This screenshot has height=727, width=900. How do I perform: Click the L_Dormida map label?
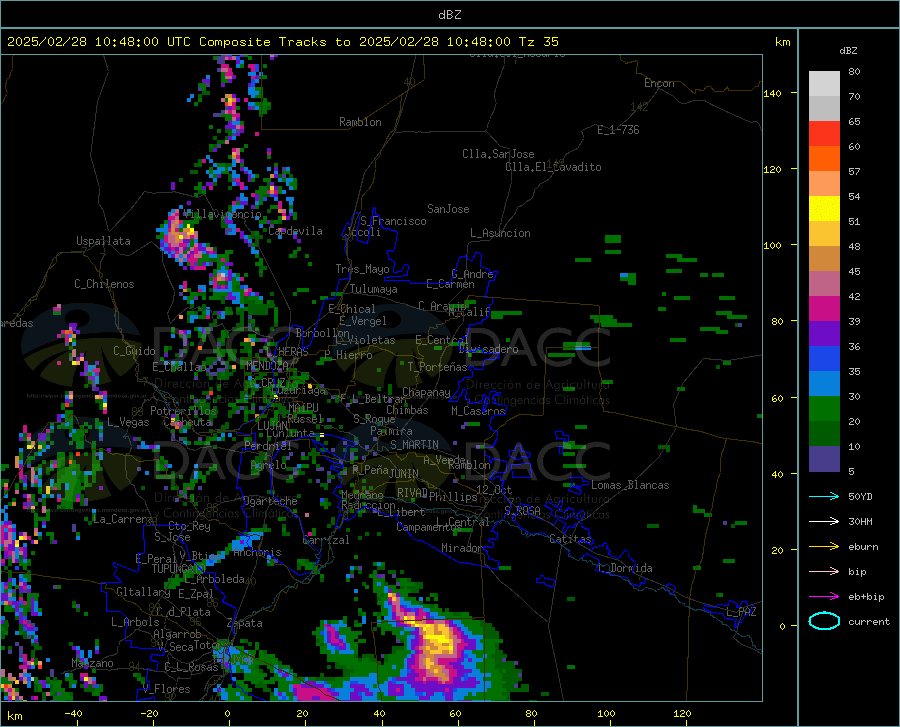click(625, 568)
